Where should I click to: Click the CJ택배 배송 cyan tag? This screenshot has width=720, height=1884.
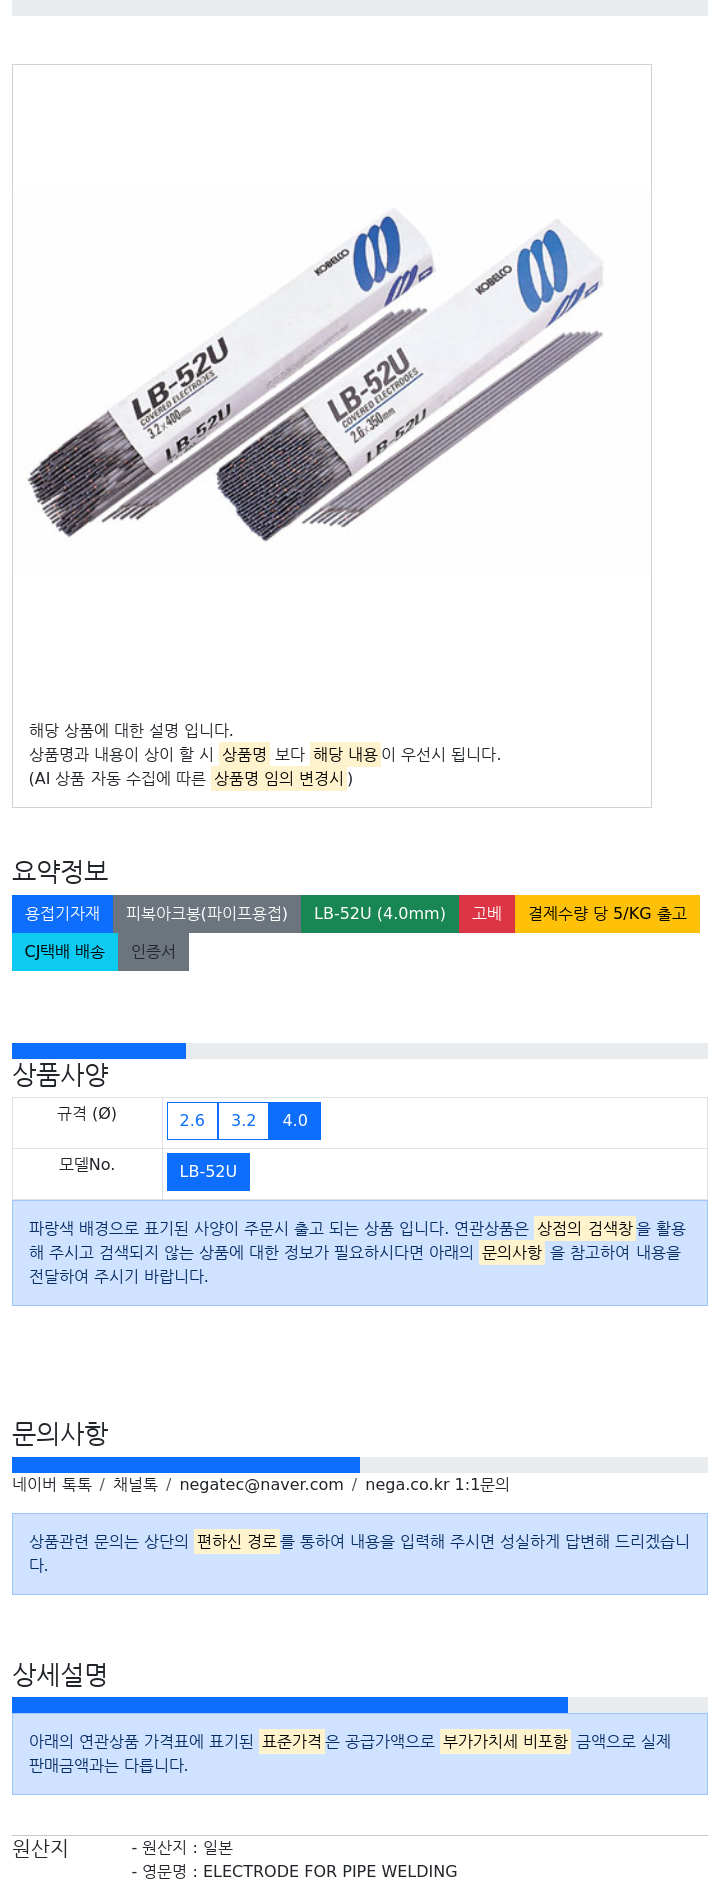click(x=65, y=952)
